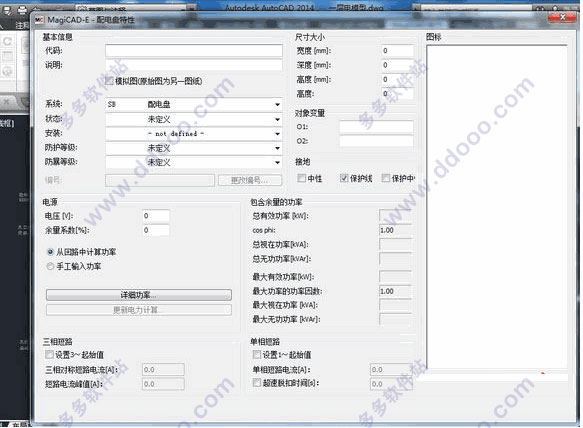The width and height of the screenshot is (583, 428).
Task: Click the 详细功率 button
Action: click(x=139, y=295)
